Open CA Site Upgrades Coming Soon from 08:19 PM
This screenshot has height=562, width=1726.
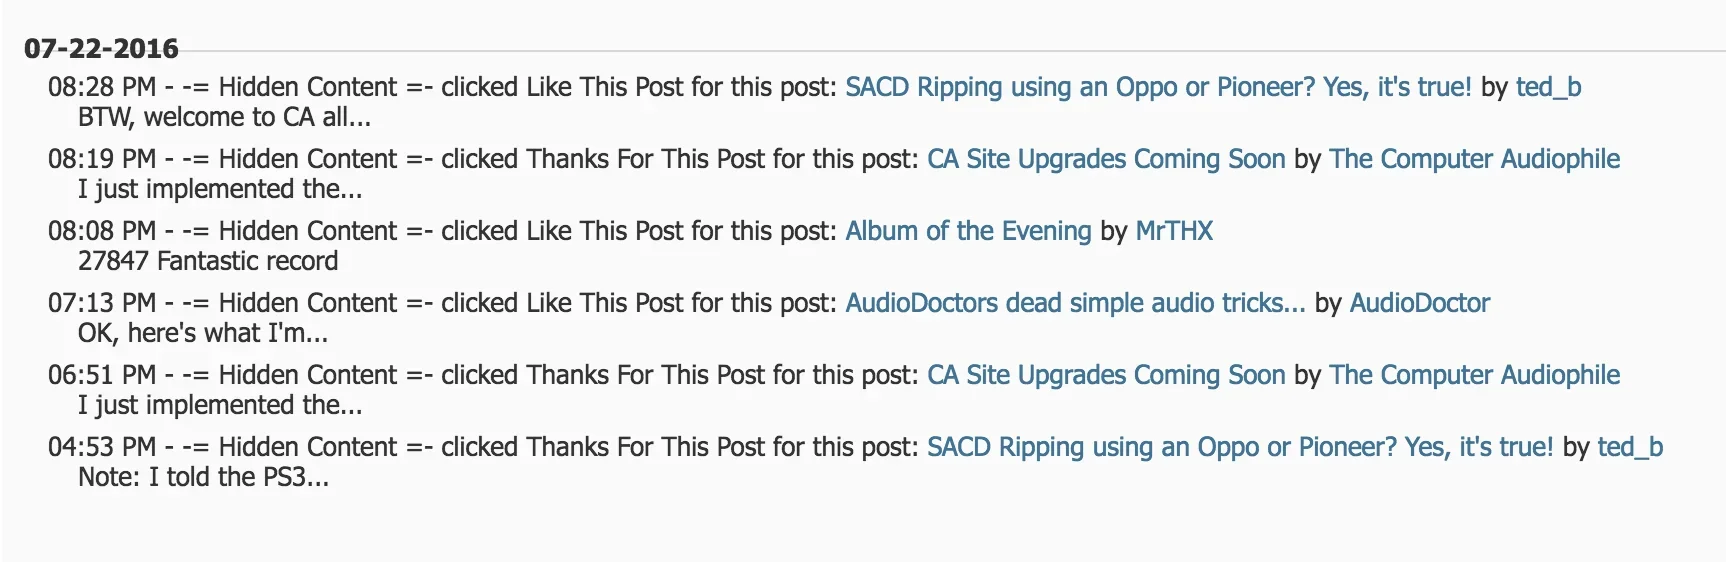tap(1106, 159)
